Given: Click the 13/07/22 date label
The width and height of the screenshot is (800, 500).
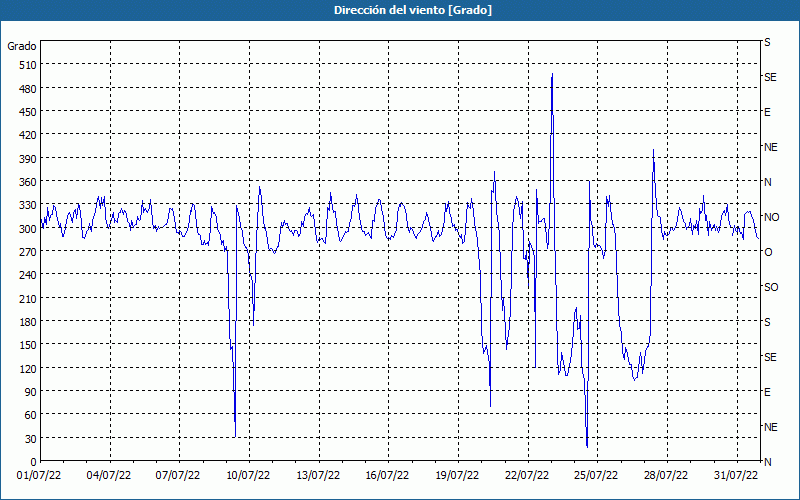Looking at the screenshot, I should (x=318, y=476).
